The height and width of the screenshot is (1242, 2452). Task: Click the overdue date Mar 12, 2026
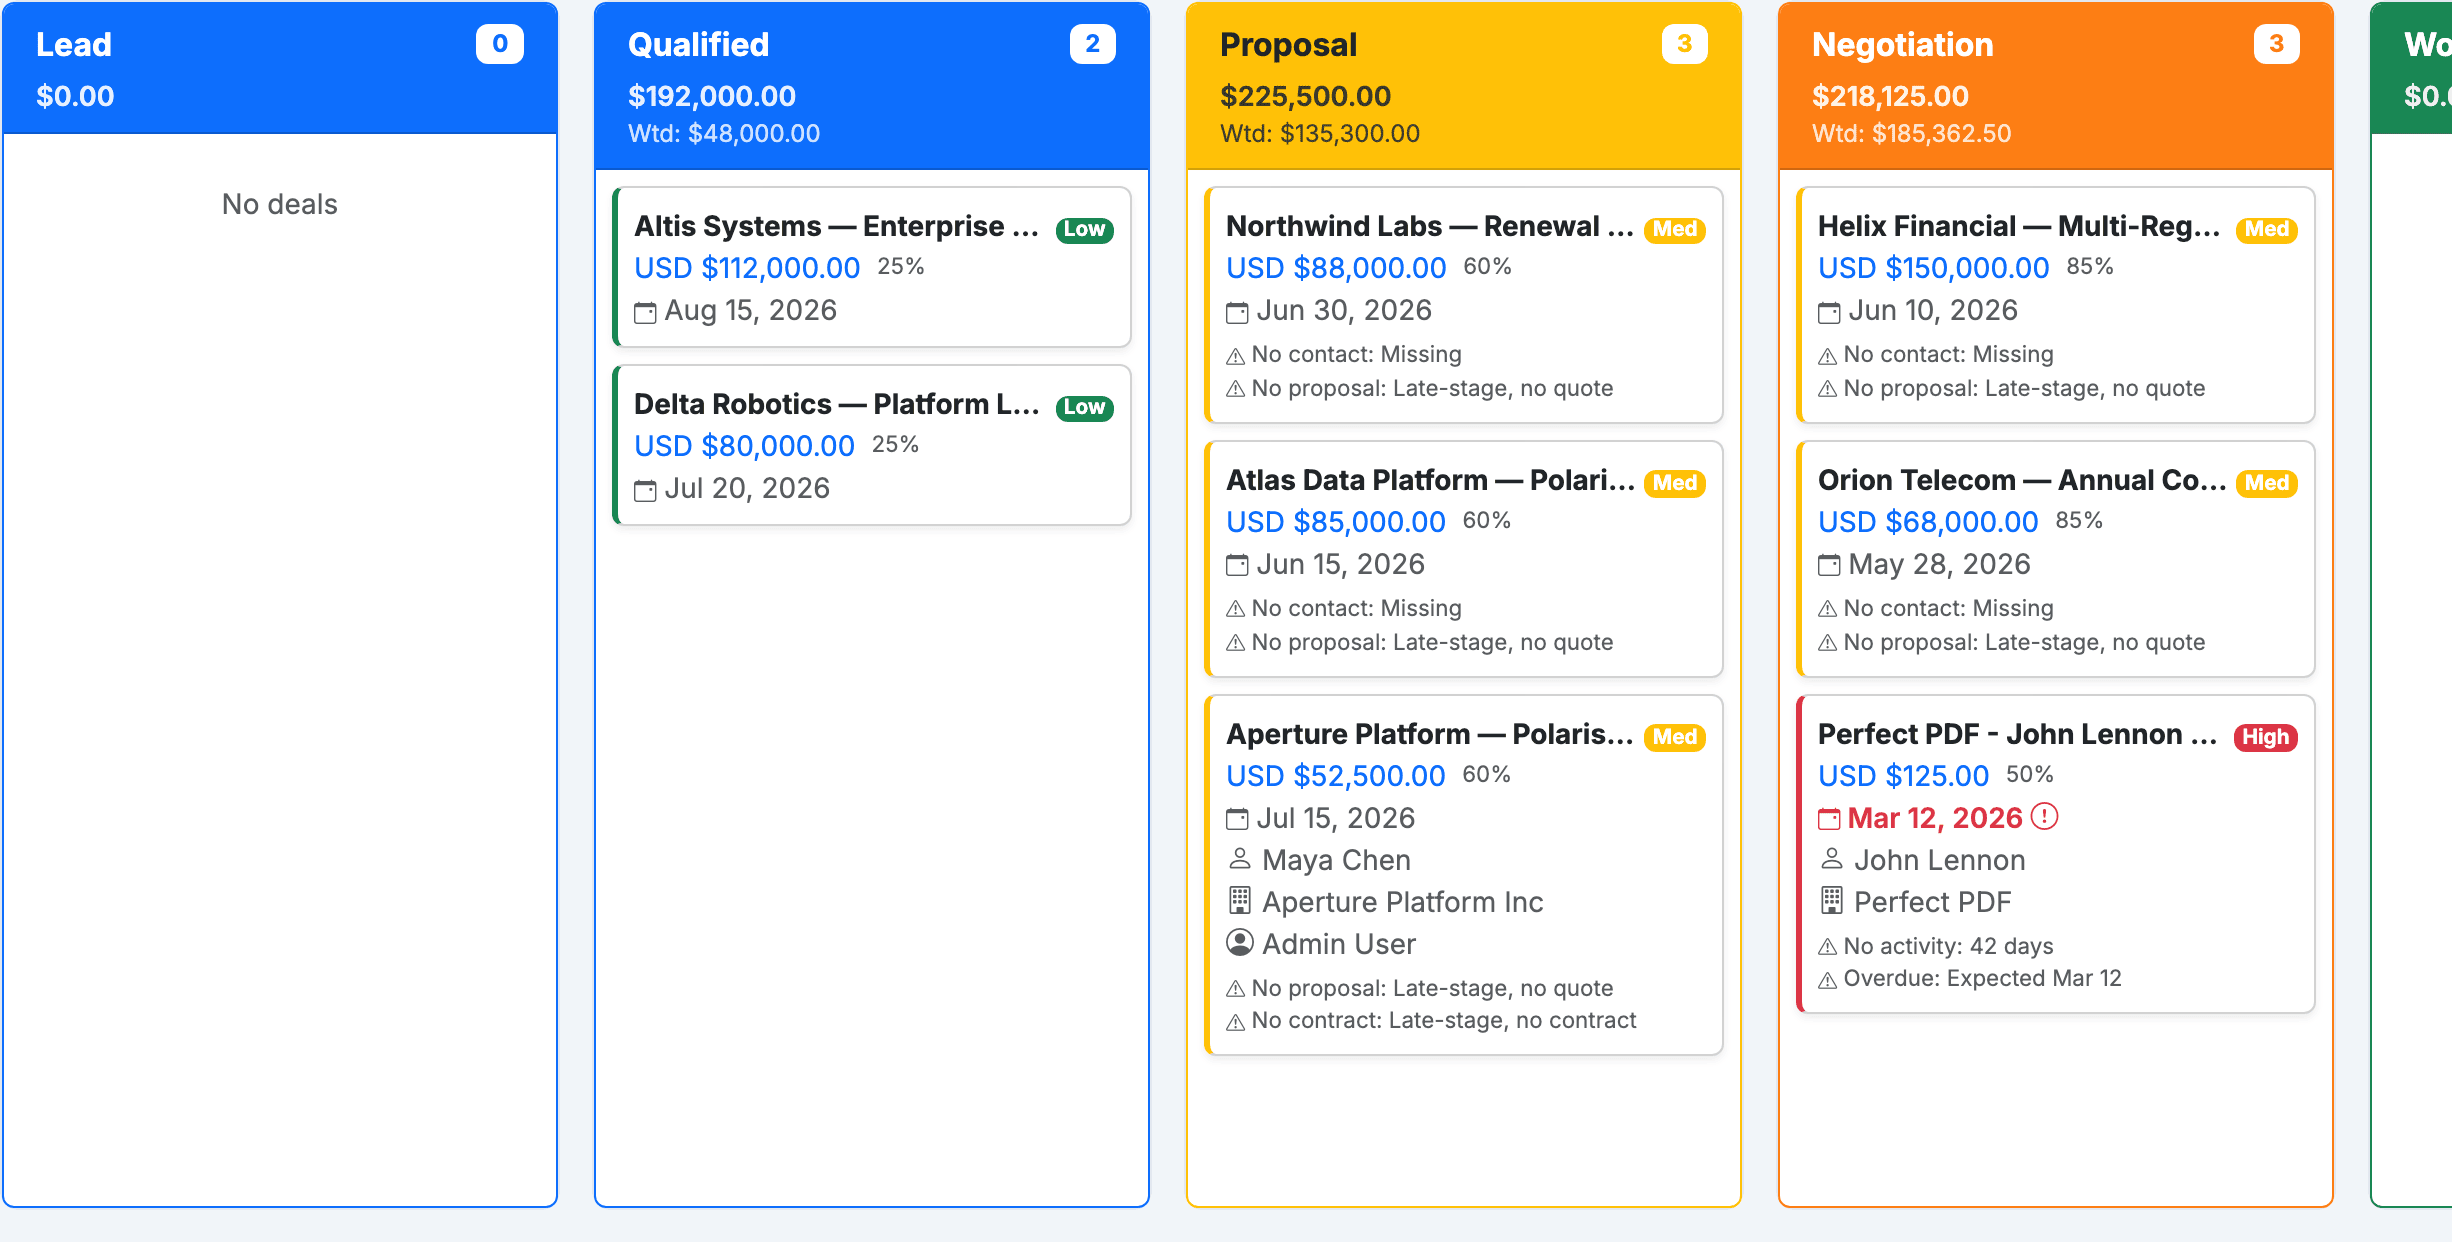1935,818
